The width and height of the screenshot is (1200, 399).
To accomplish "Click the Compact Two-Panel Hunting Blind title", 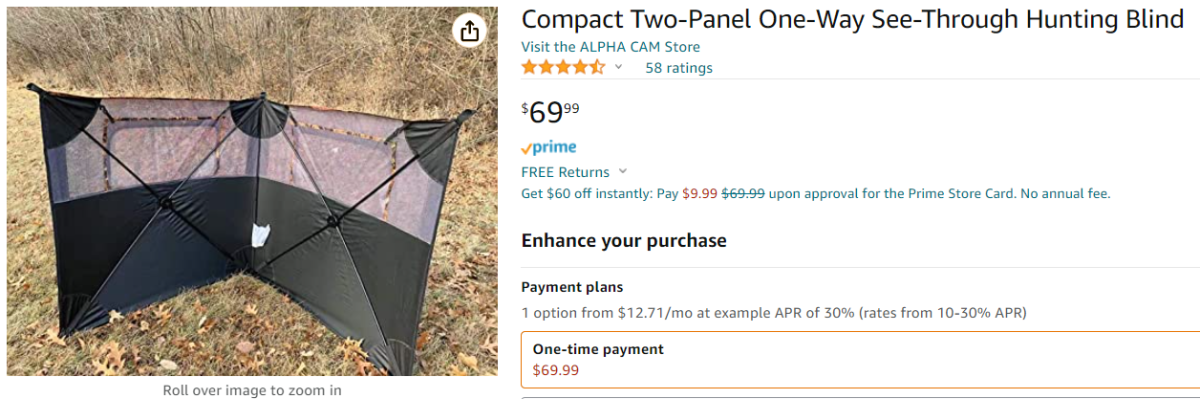I will coord(852,19).
